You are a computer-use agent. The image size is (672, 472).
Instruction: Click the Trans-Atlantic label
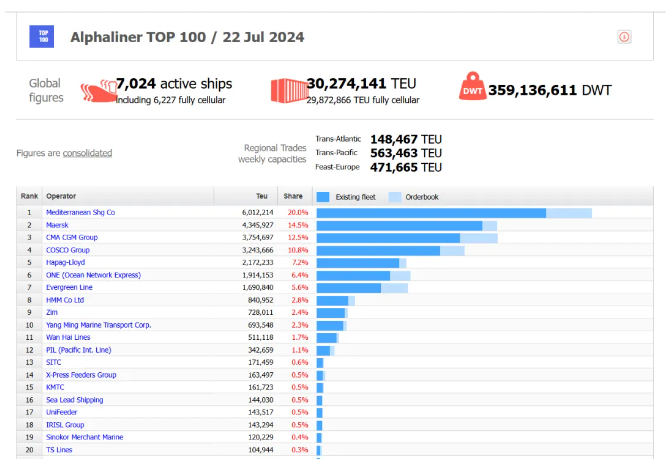[338, 139]
